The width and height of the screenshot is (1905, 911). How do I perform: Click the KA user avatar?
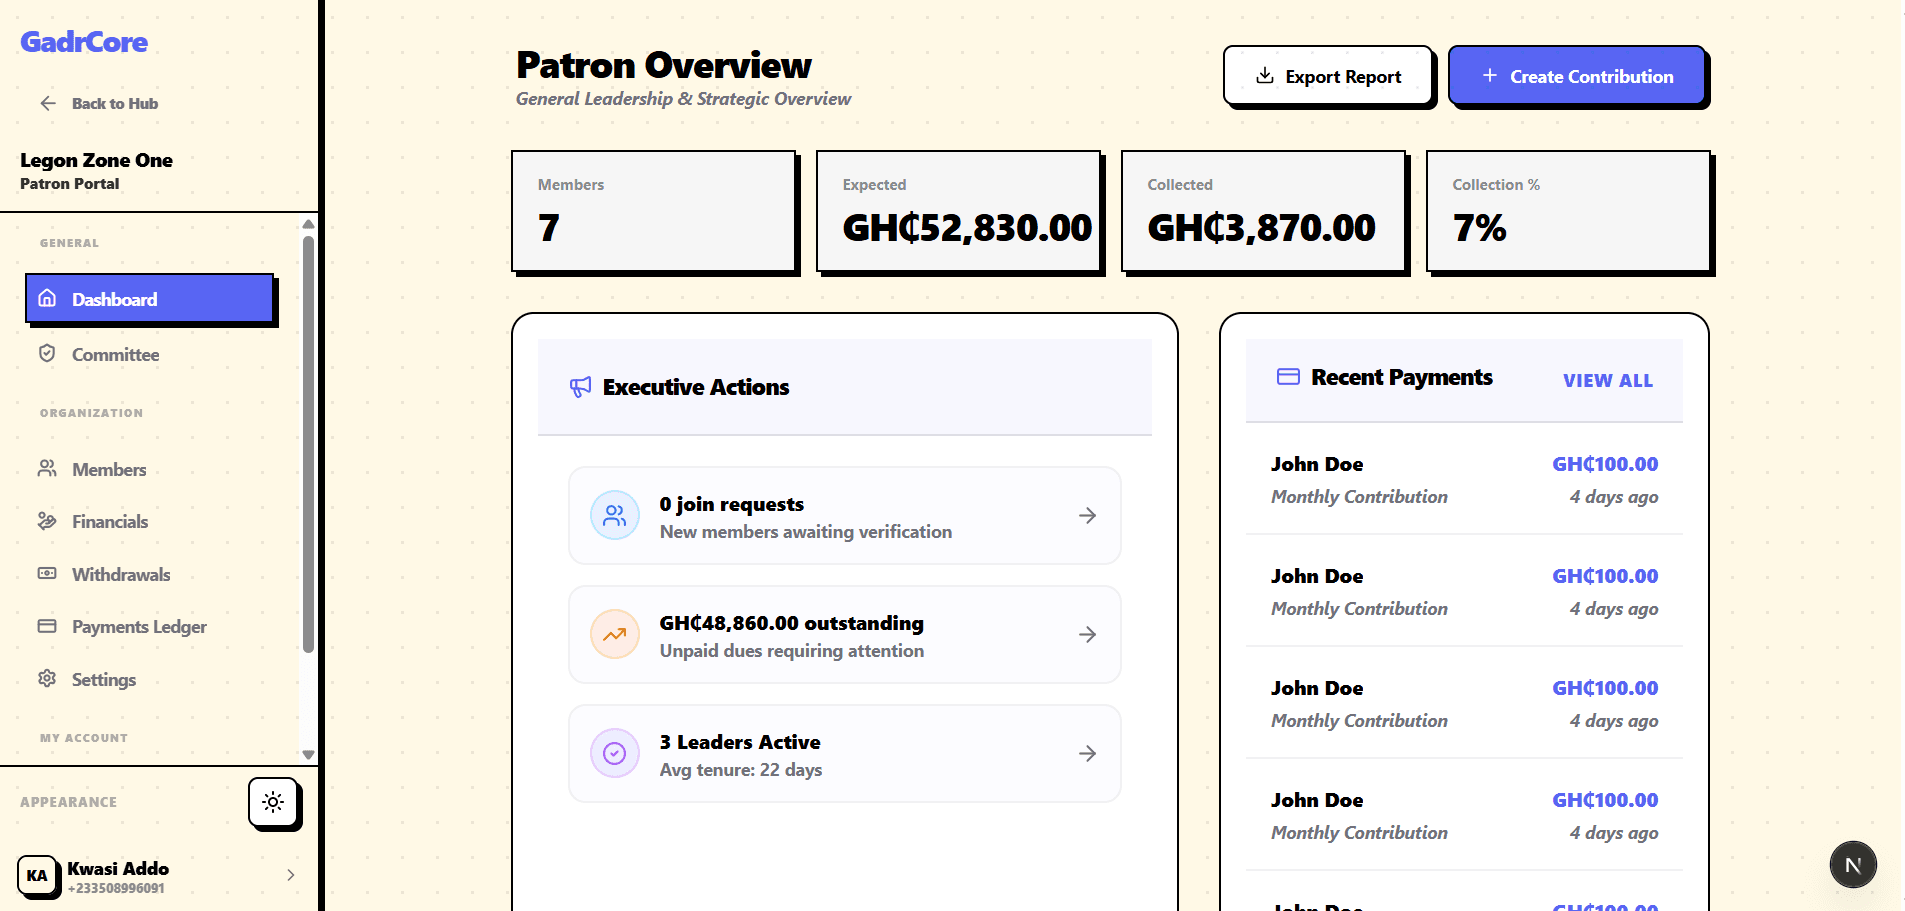click(x=37, y=875)
